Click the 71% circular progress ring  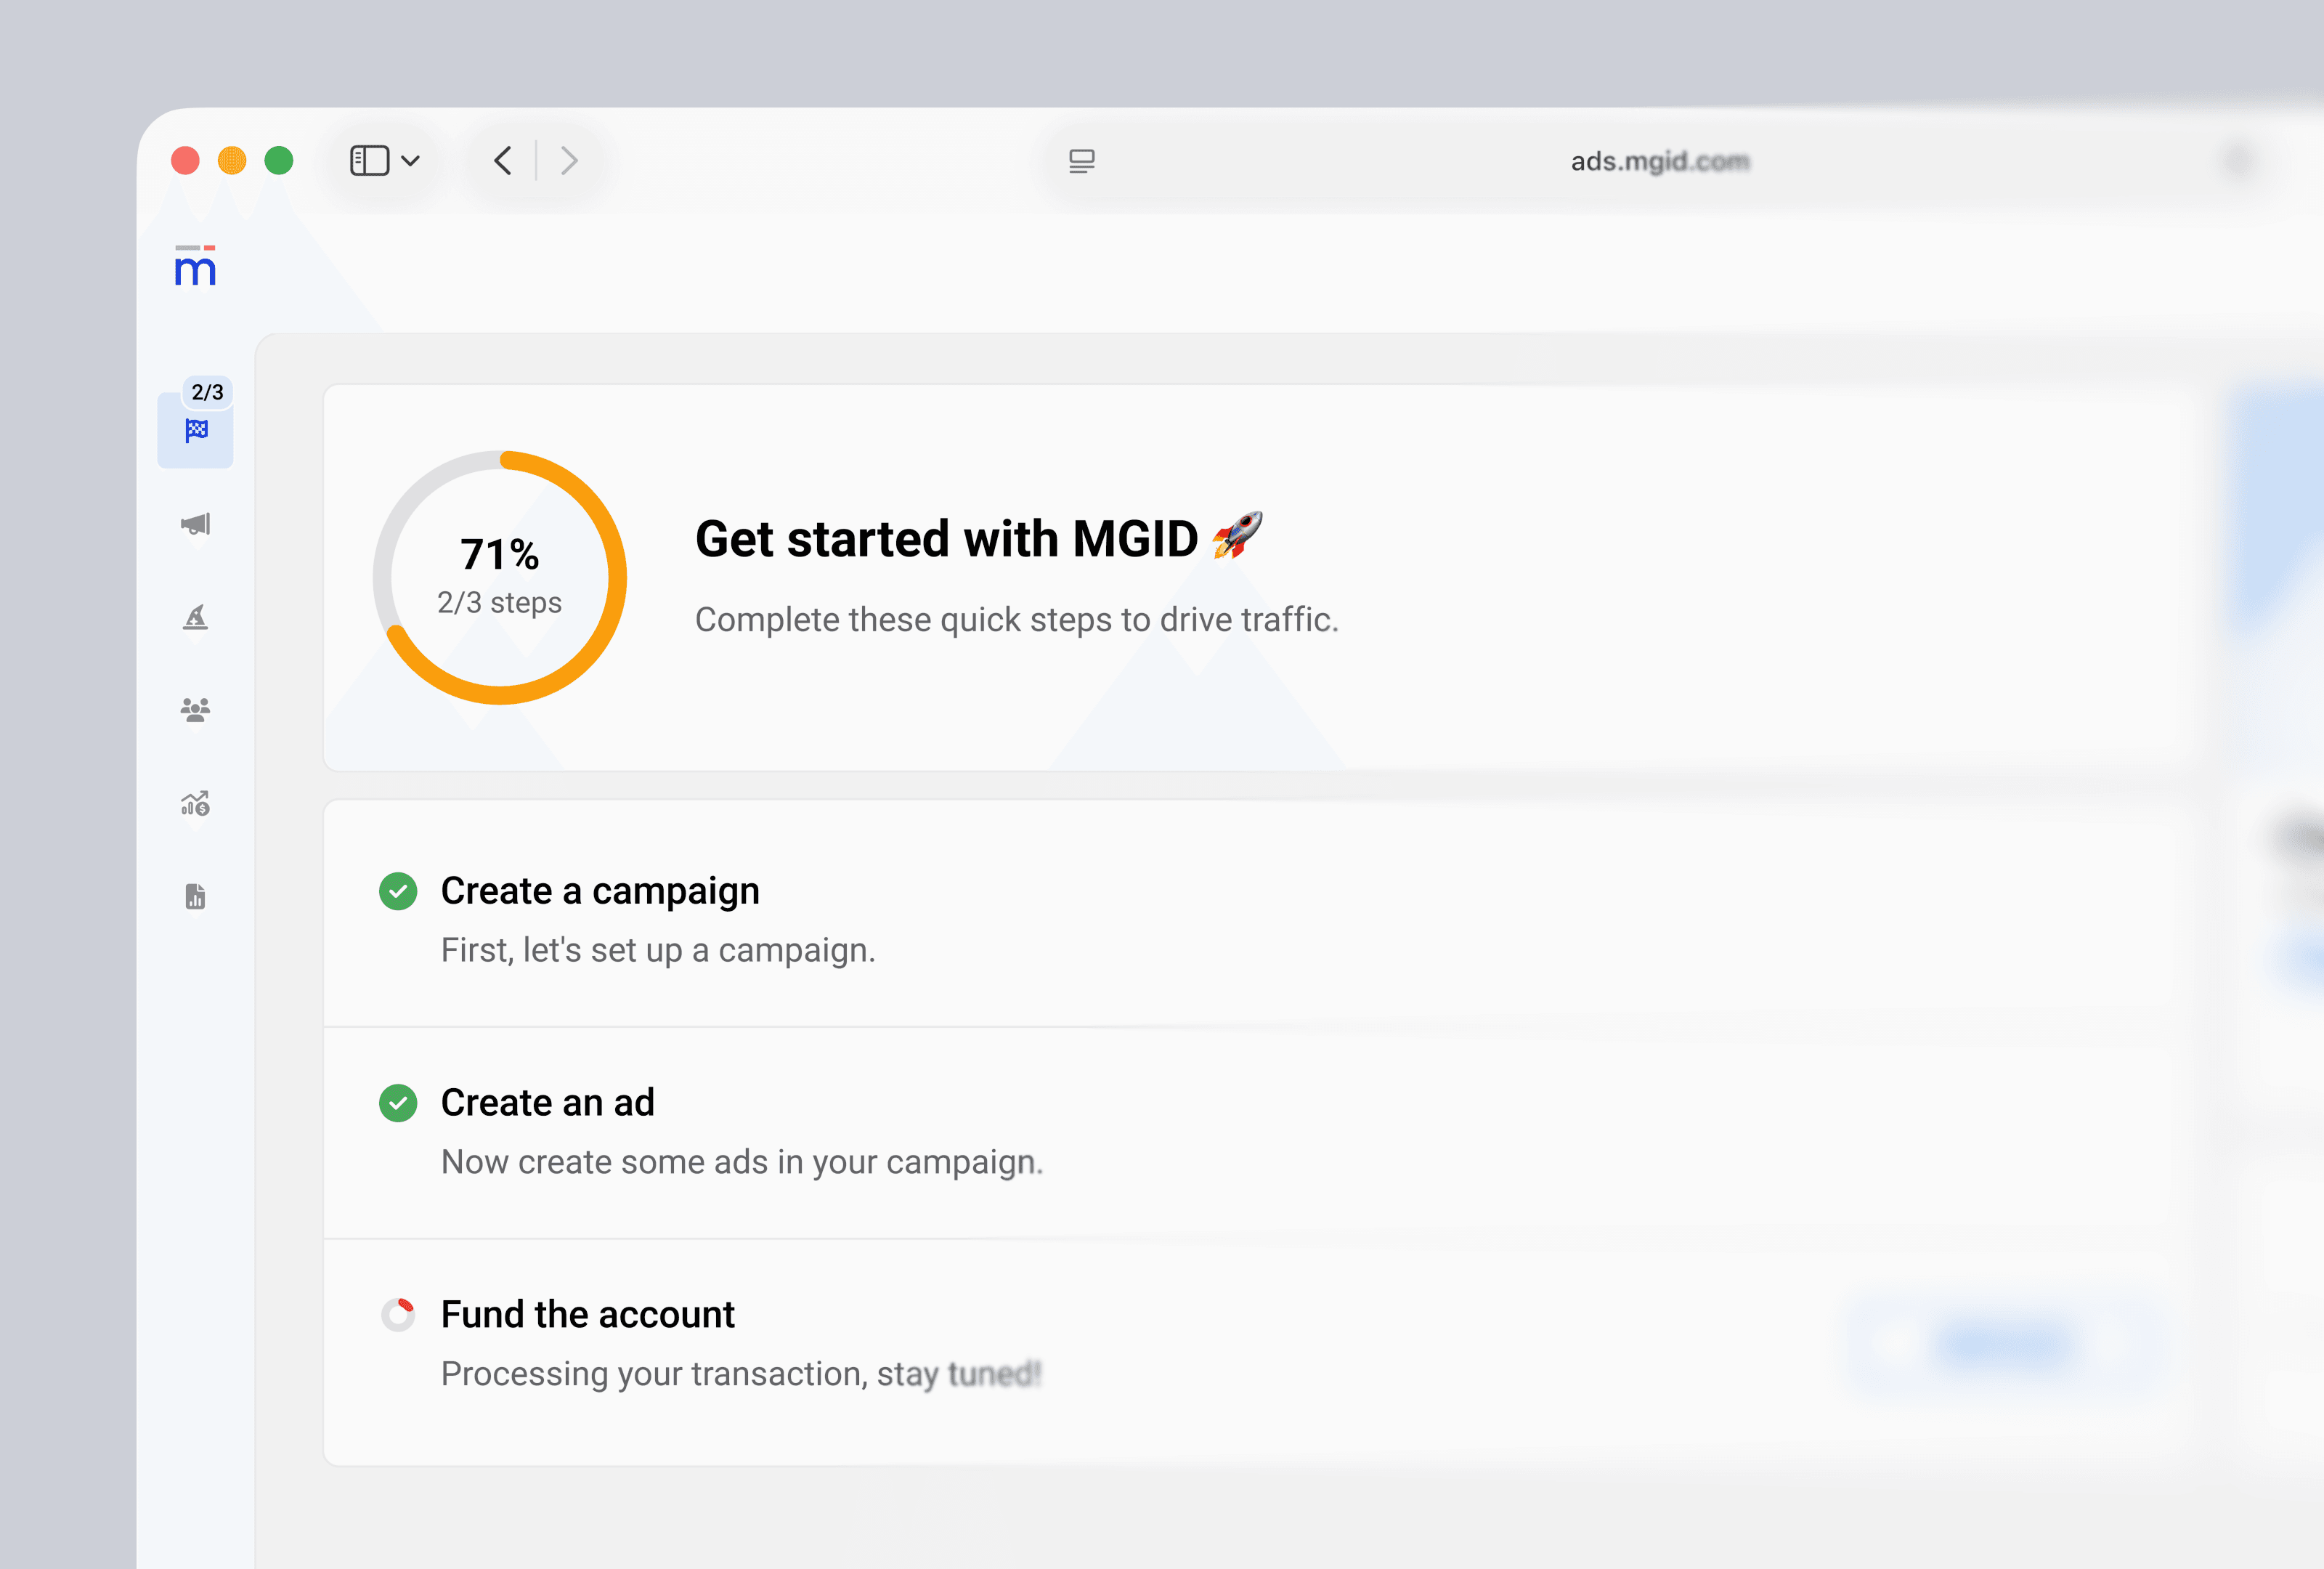(499, 577)
